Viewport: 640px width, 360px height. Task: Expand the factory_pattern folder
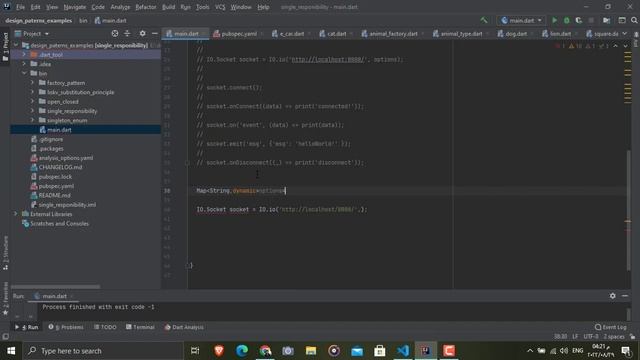[33, 82]
